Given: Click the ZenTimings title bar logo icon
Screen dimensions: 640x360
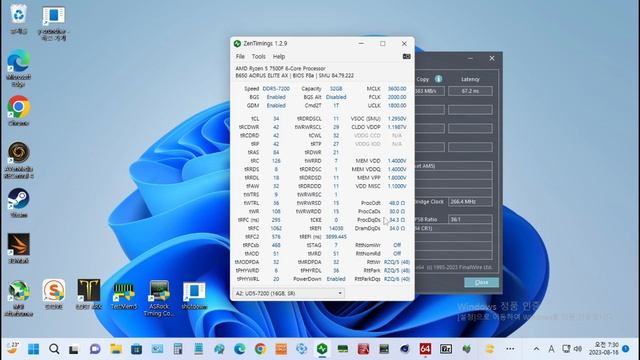Looking at the screenshot, I should coord(237,44).
